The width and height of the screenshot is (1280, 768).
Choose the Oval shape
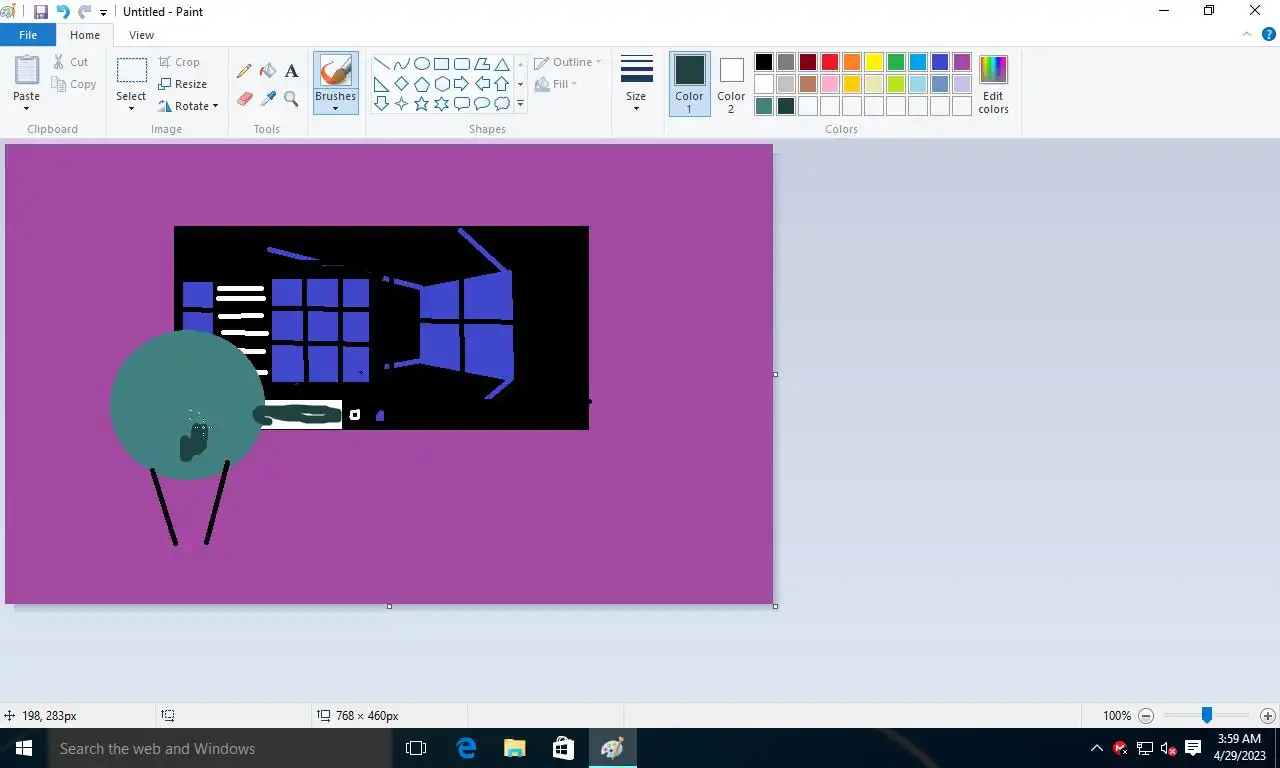(x=421, y=64)
